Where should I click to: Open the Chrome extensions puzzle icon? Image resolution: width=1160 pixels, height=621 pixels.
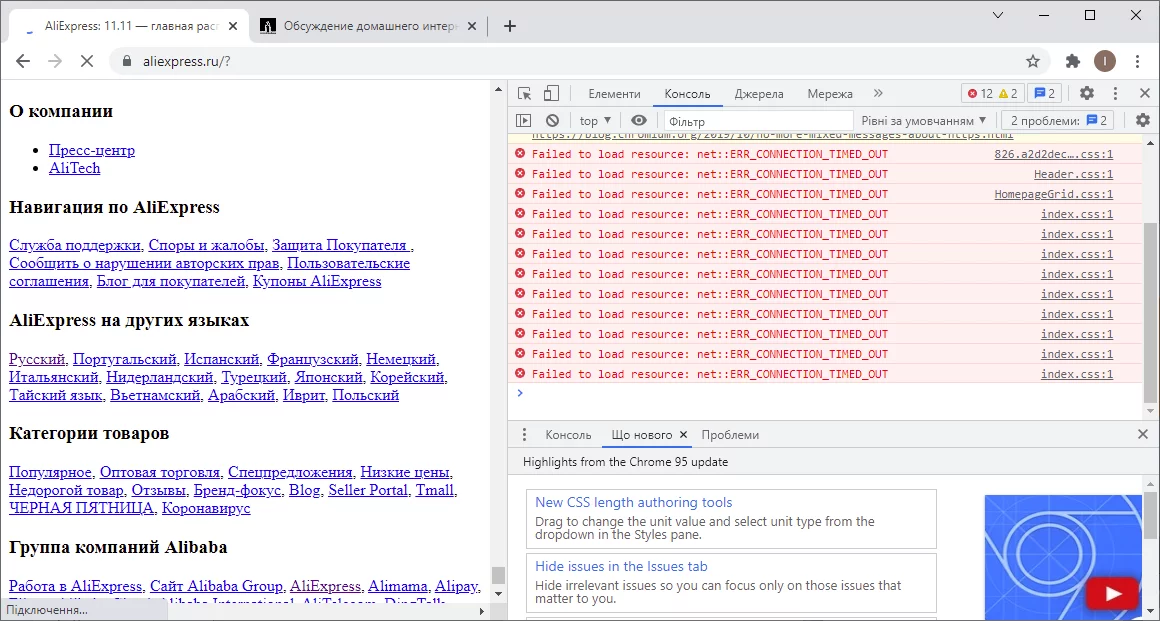[x=1073, y=61]
